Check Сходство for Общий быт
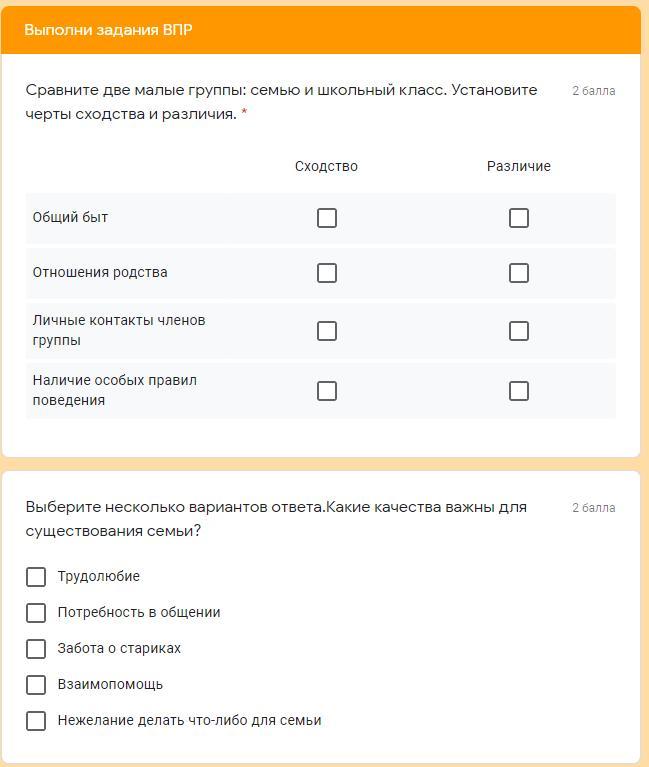Viewport: 649px width, 767px height. tap(327, 218)
